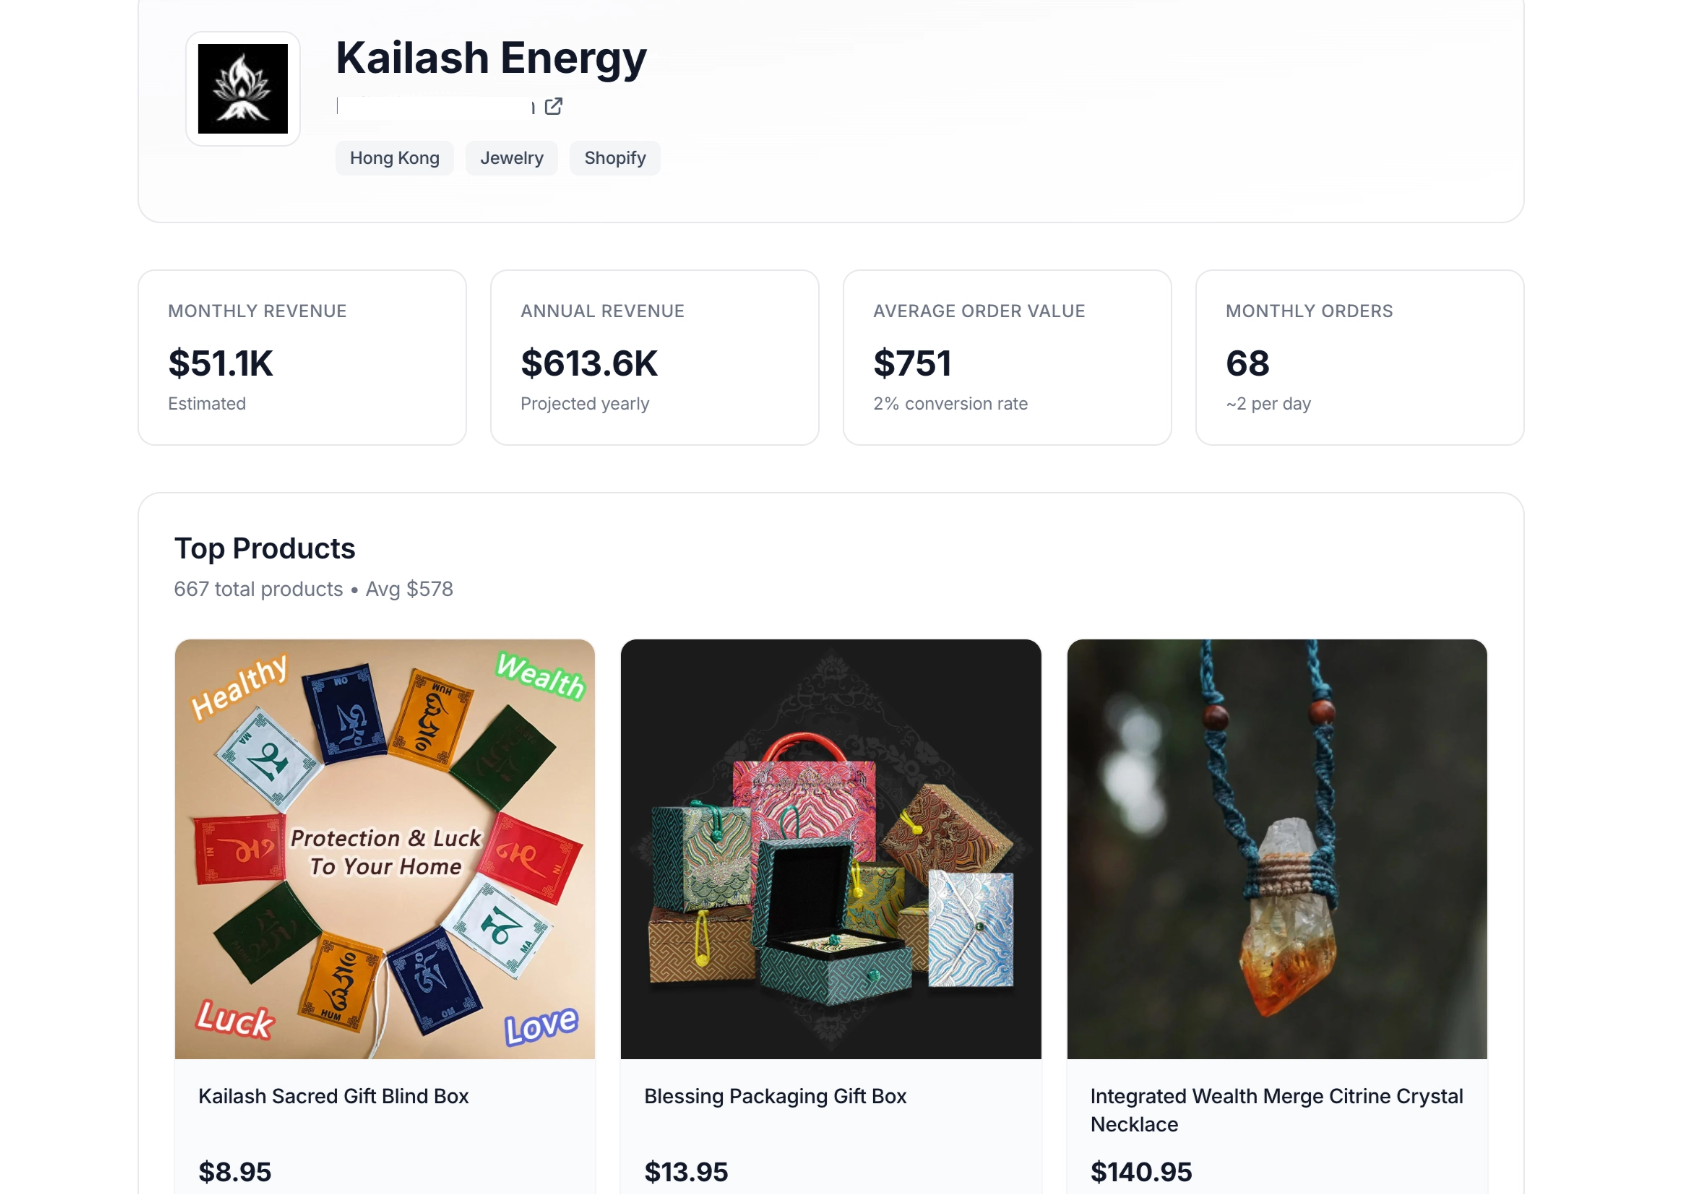The image size is (1684, 1194).
Task: Select the Shopify platform tag
Action: tap(615, 158)
